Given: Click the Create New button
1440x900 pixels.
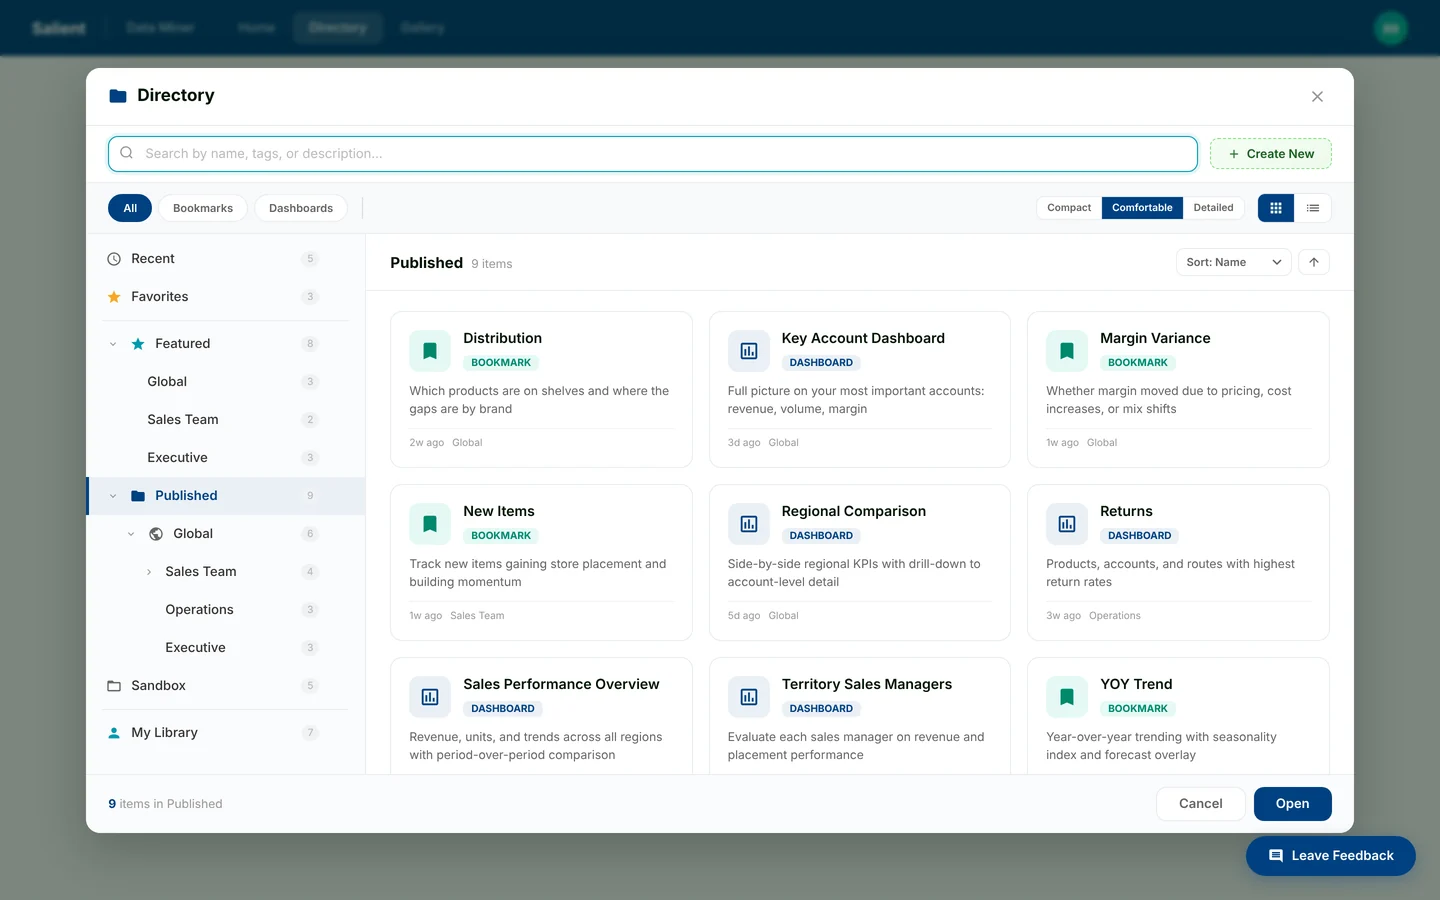Looking at the screenshot, I should 1271,154.
